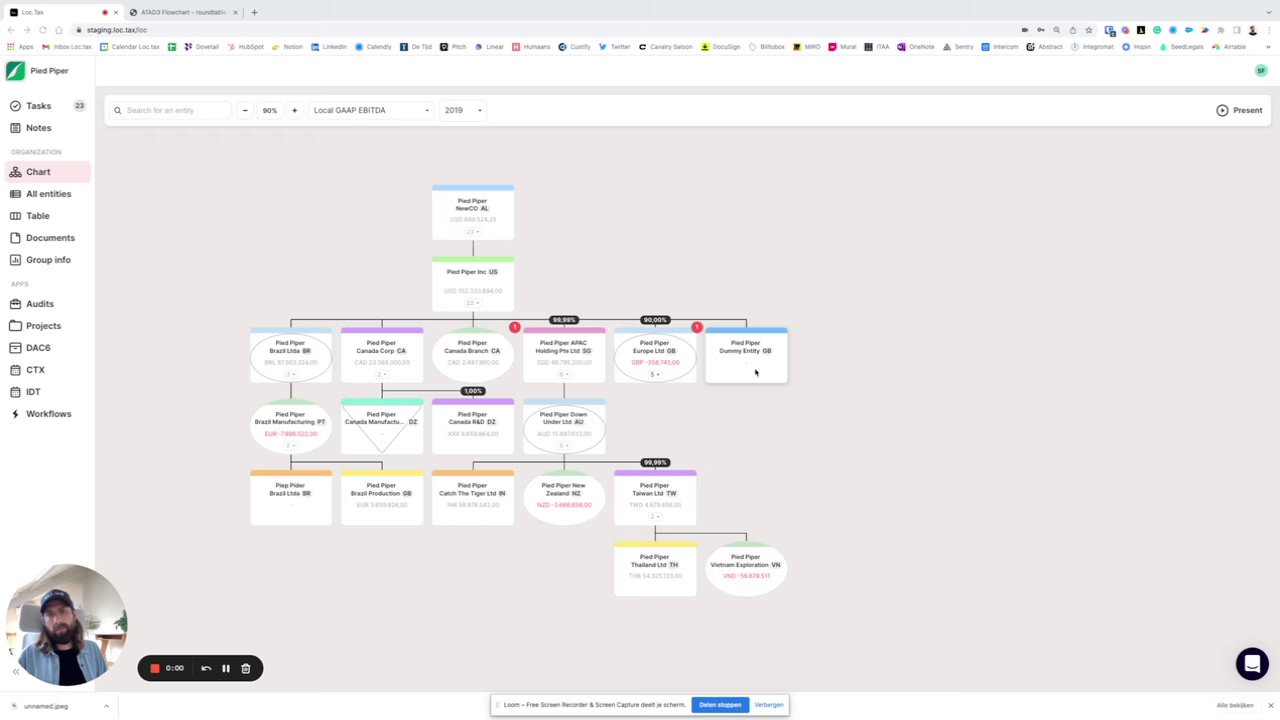Delete the Loom recording
Viewport: 1280px width, 720px height.
245,668
